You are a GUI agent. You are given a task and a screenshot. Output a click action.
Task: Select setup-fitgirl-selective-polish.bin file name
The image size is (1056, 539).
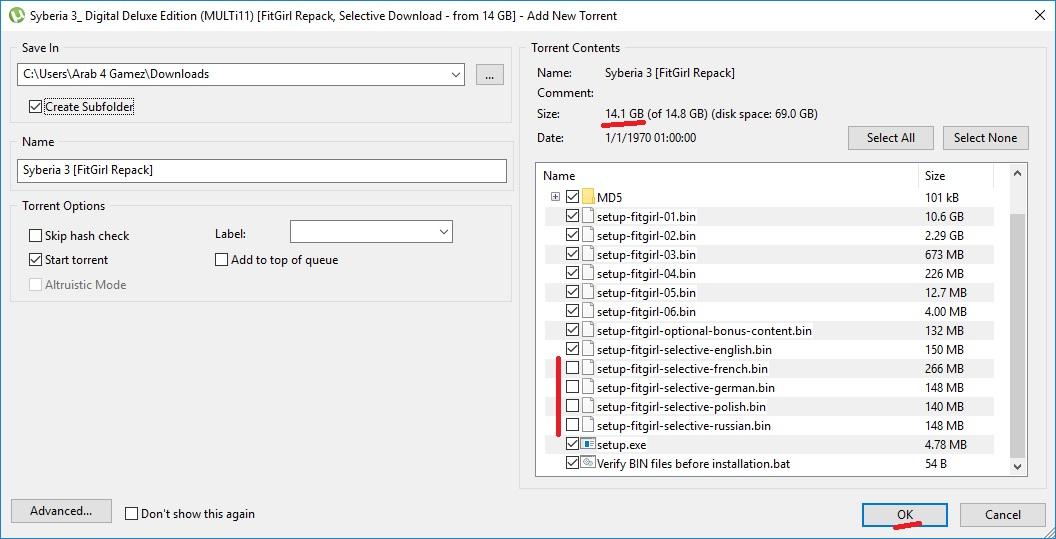click(681, 406)
